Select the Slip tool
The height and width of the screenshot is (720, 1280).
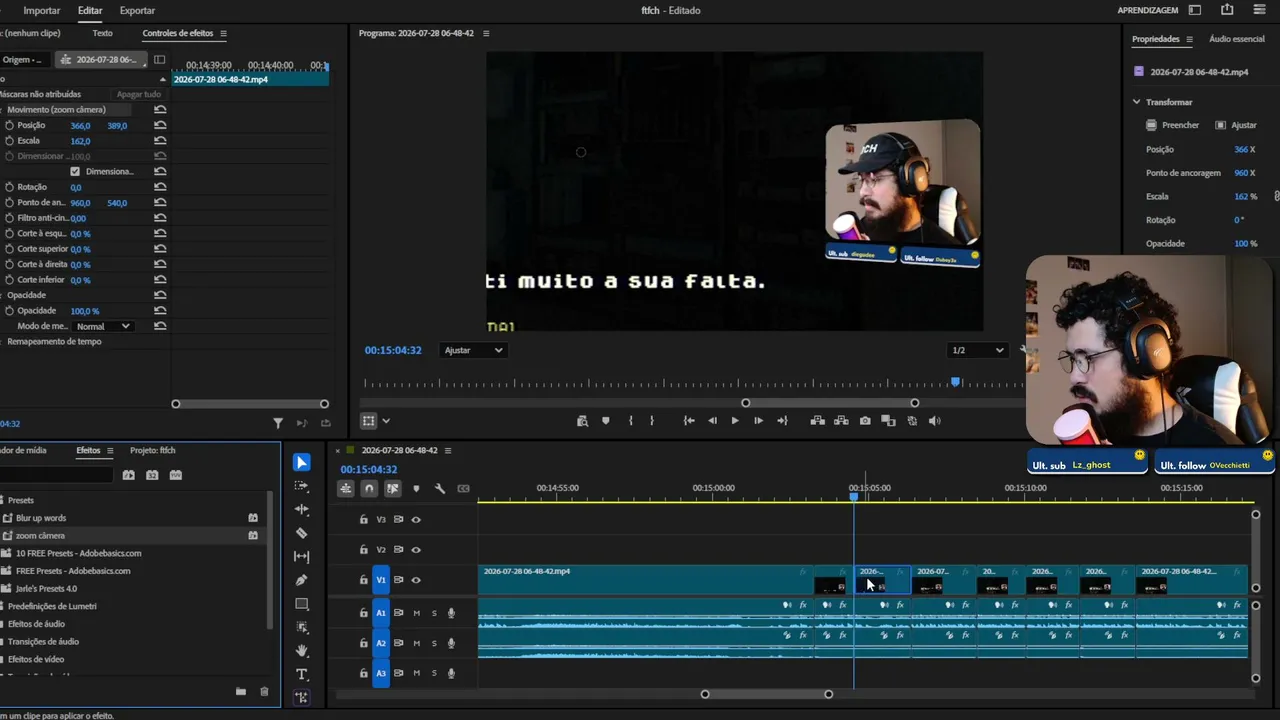coord(302,556)
